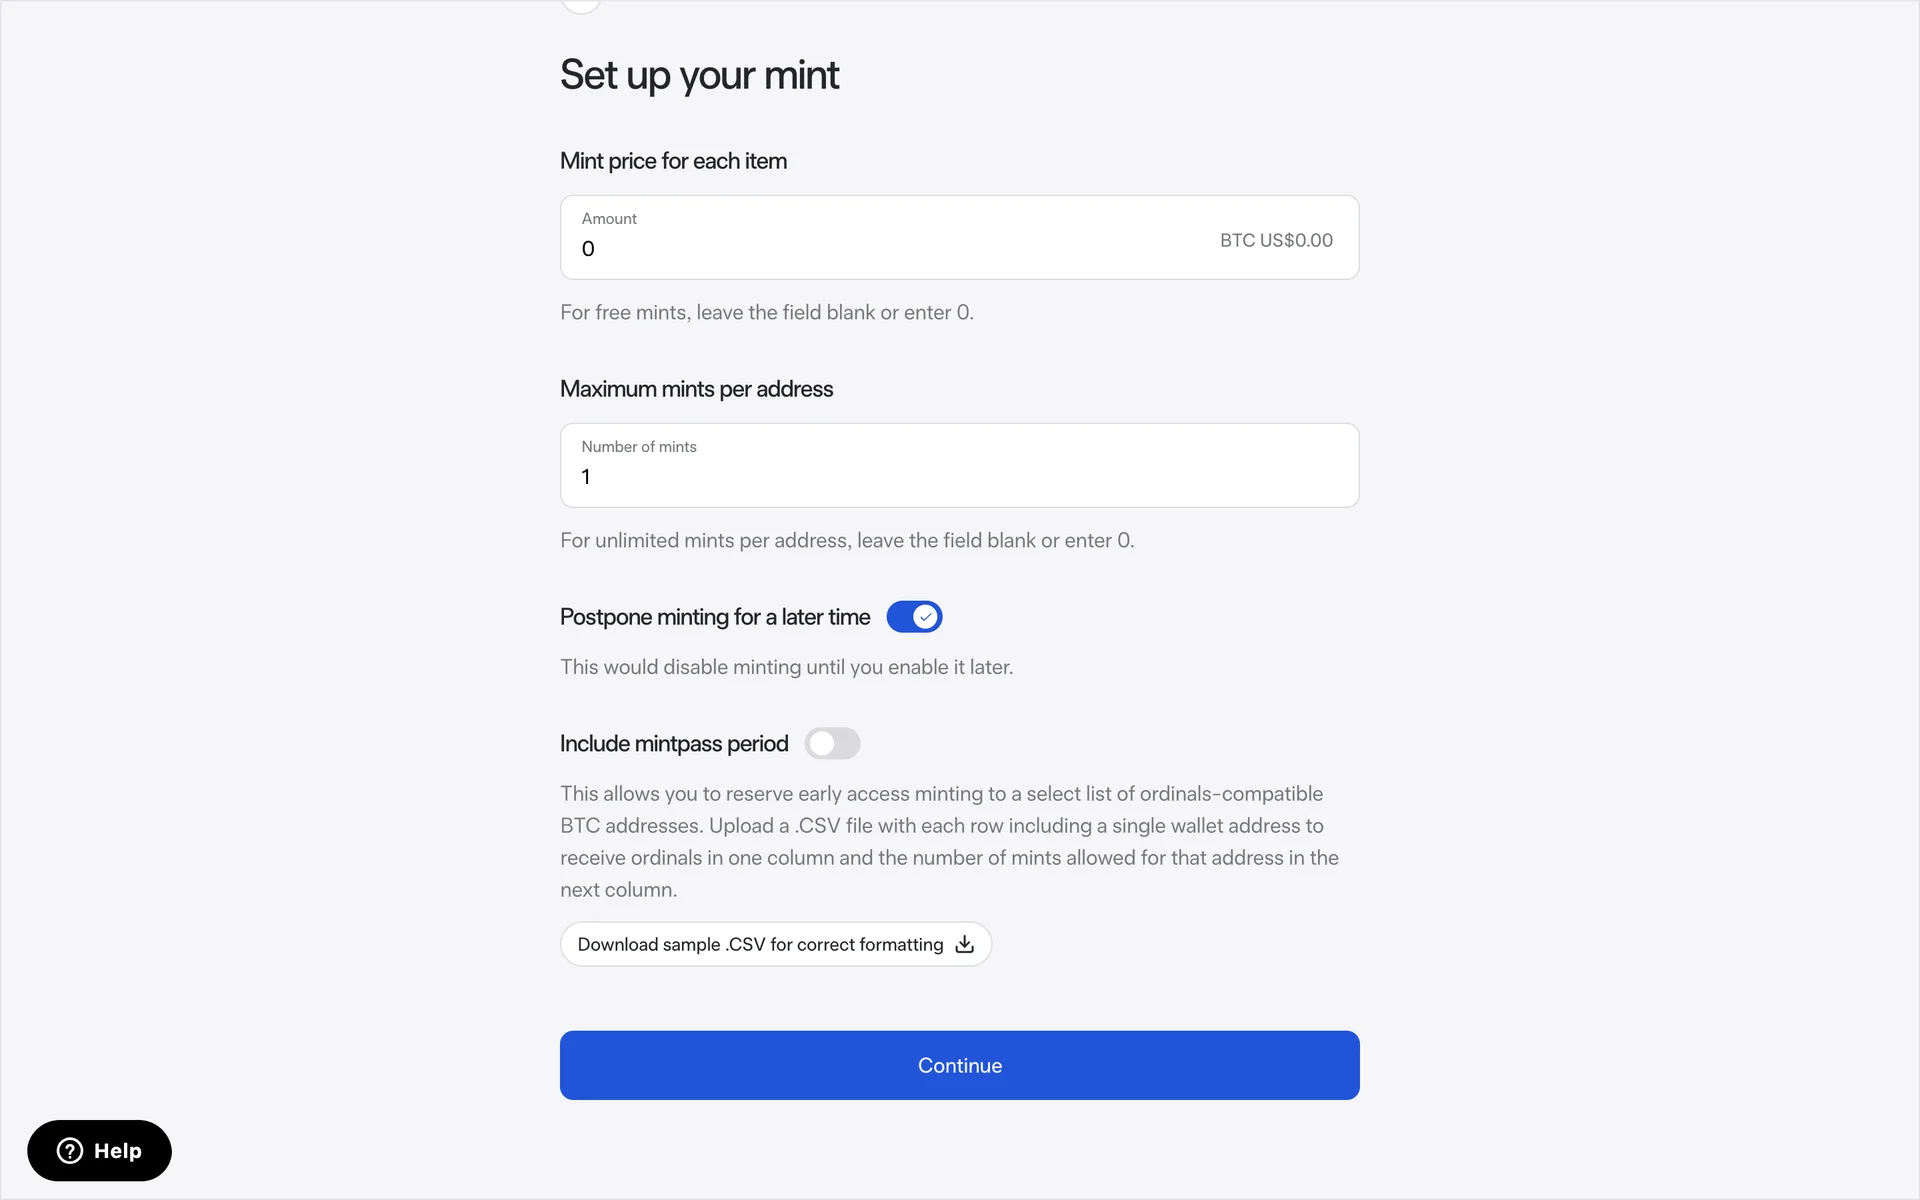Click the checkmark knob on the Postpone minting switch
Screen dimensions: 1920x1200
click(926, 617)
